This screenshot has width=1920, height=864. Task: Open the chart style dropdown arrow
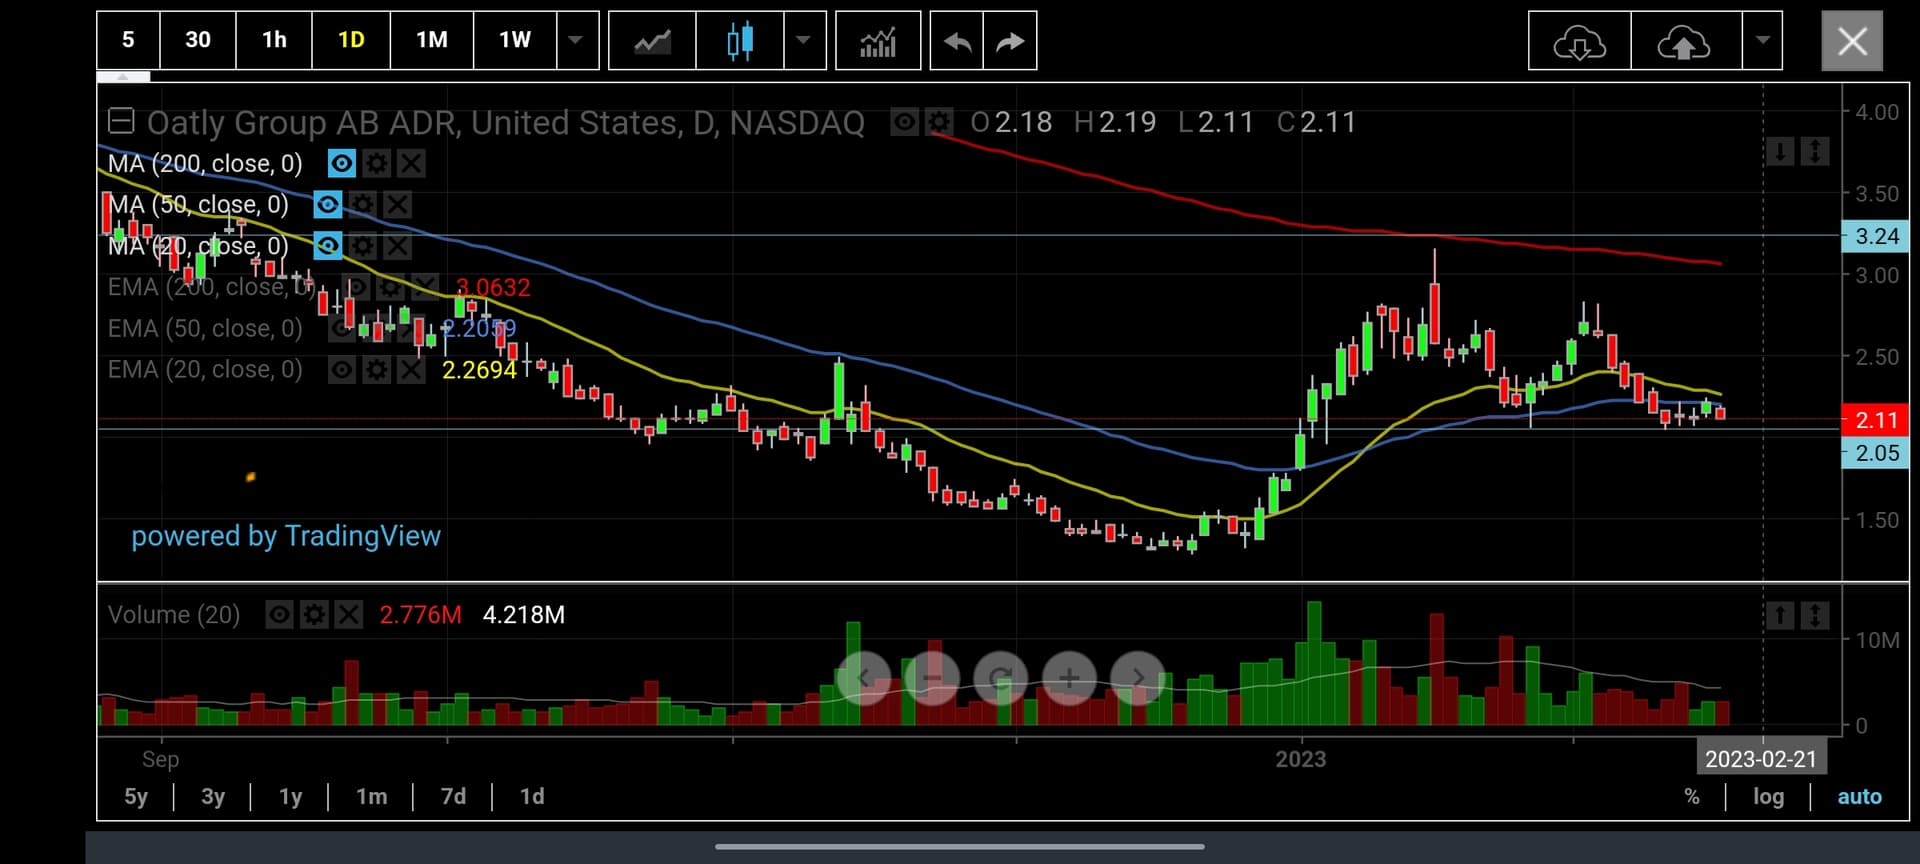804,41
